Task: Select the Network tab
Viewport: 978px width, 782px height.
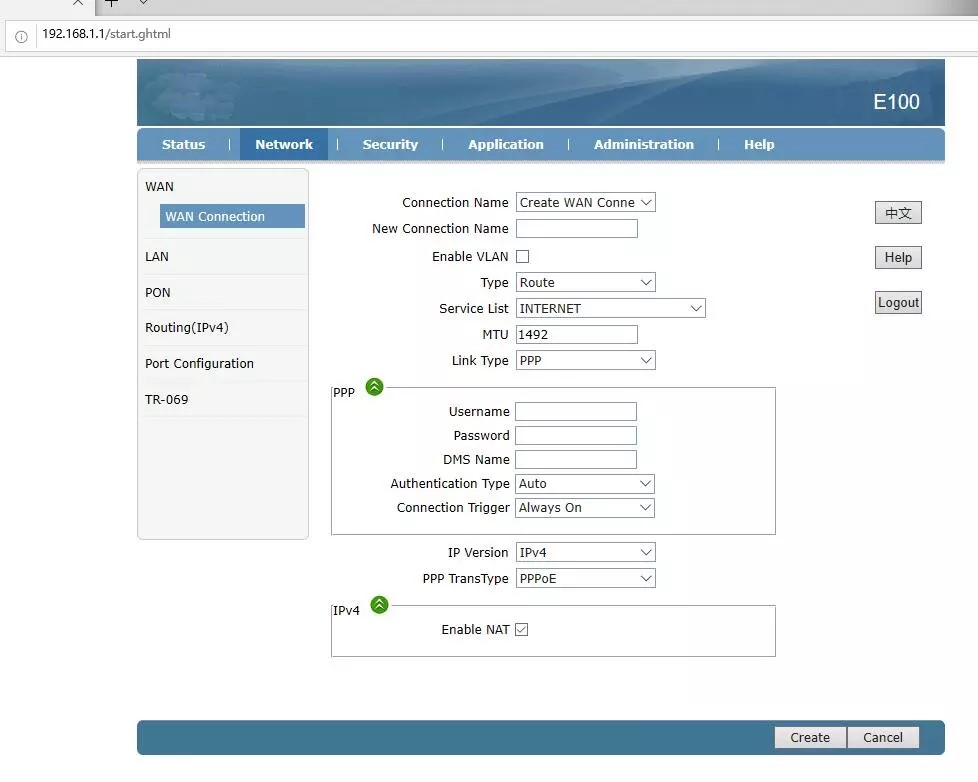Action: click(x=284, y=145)
